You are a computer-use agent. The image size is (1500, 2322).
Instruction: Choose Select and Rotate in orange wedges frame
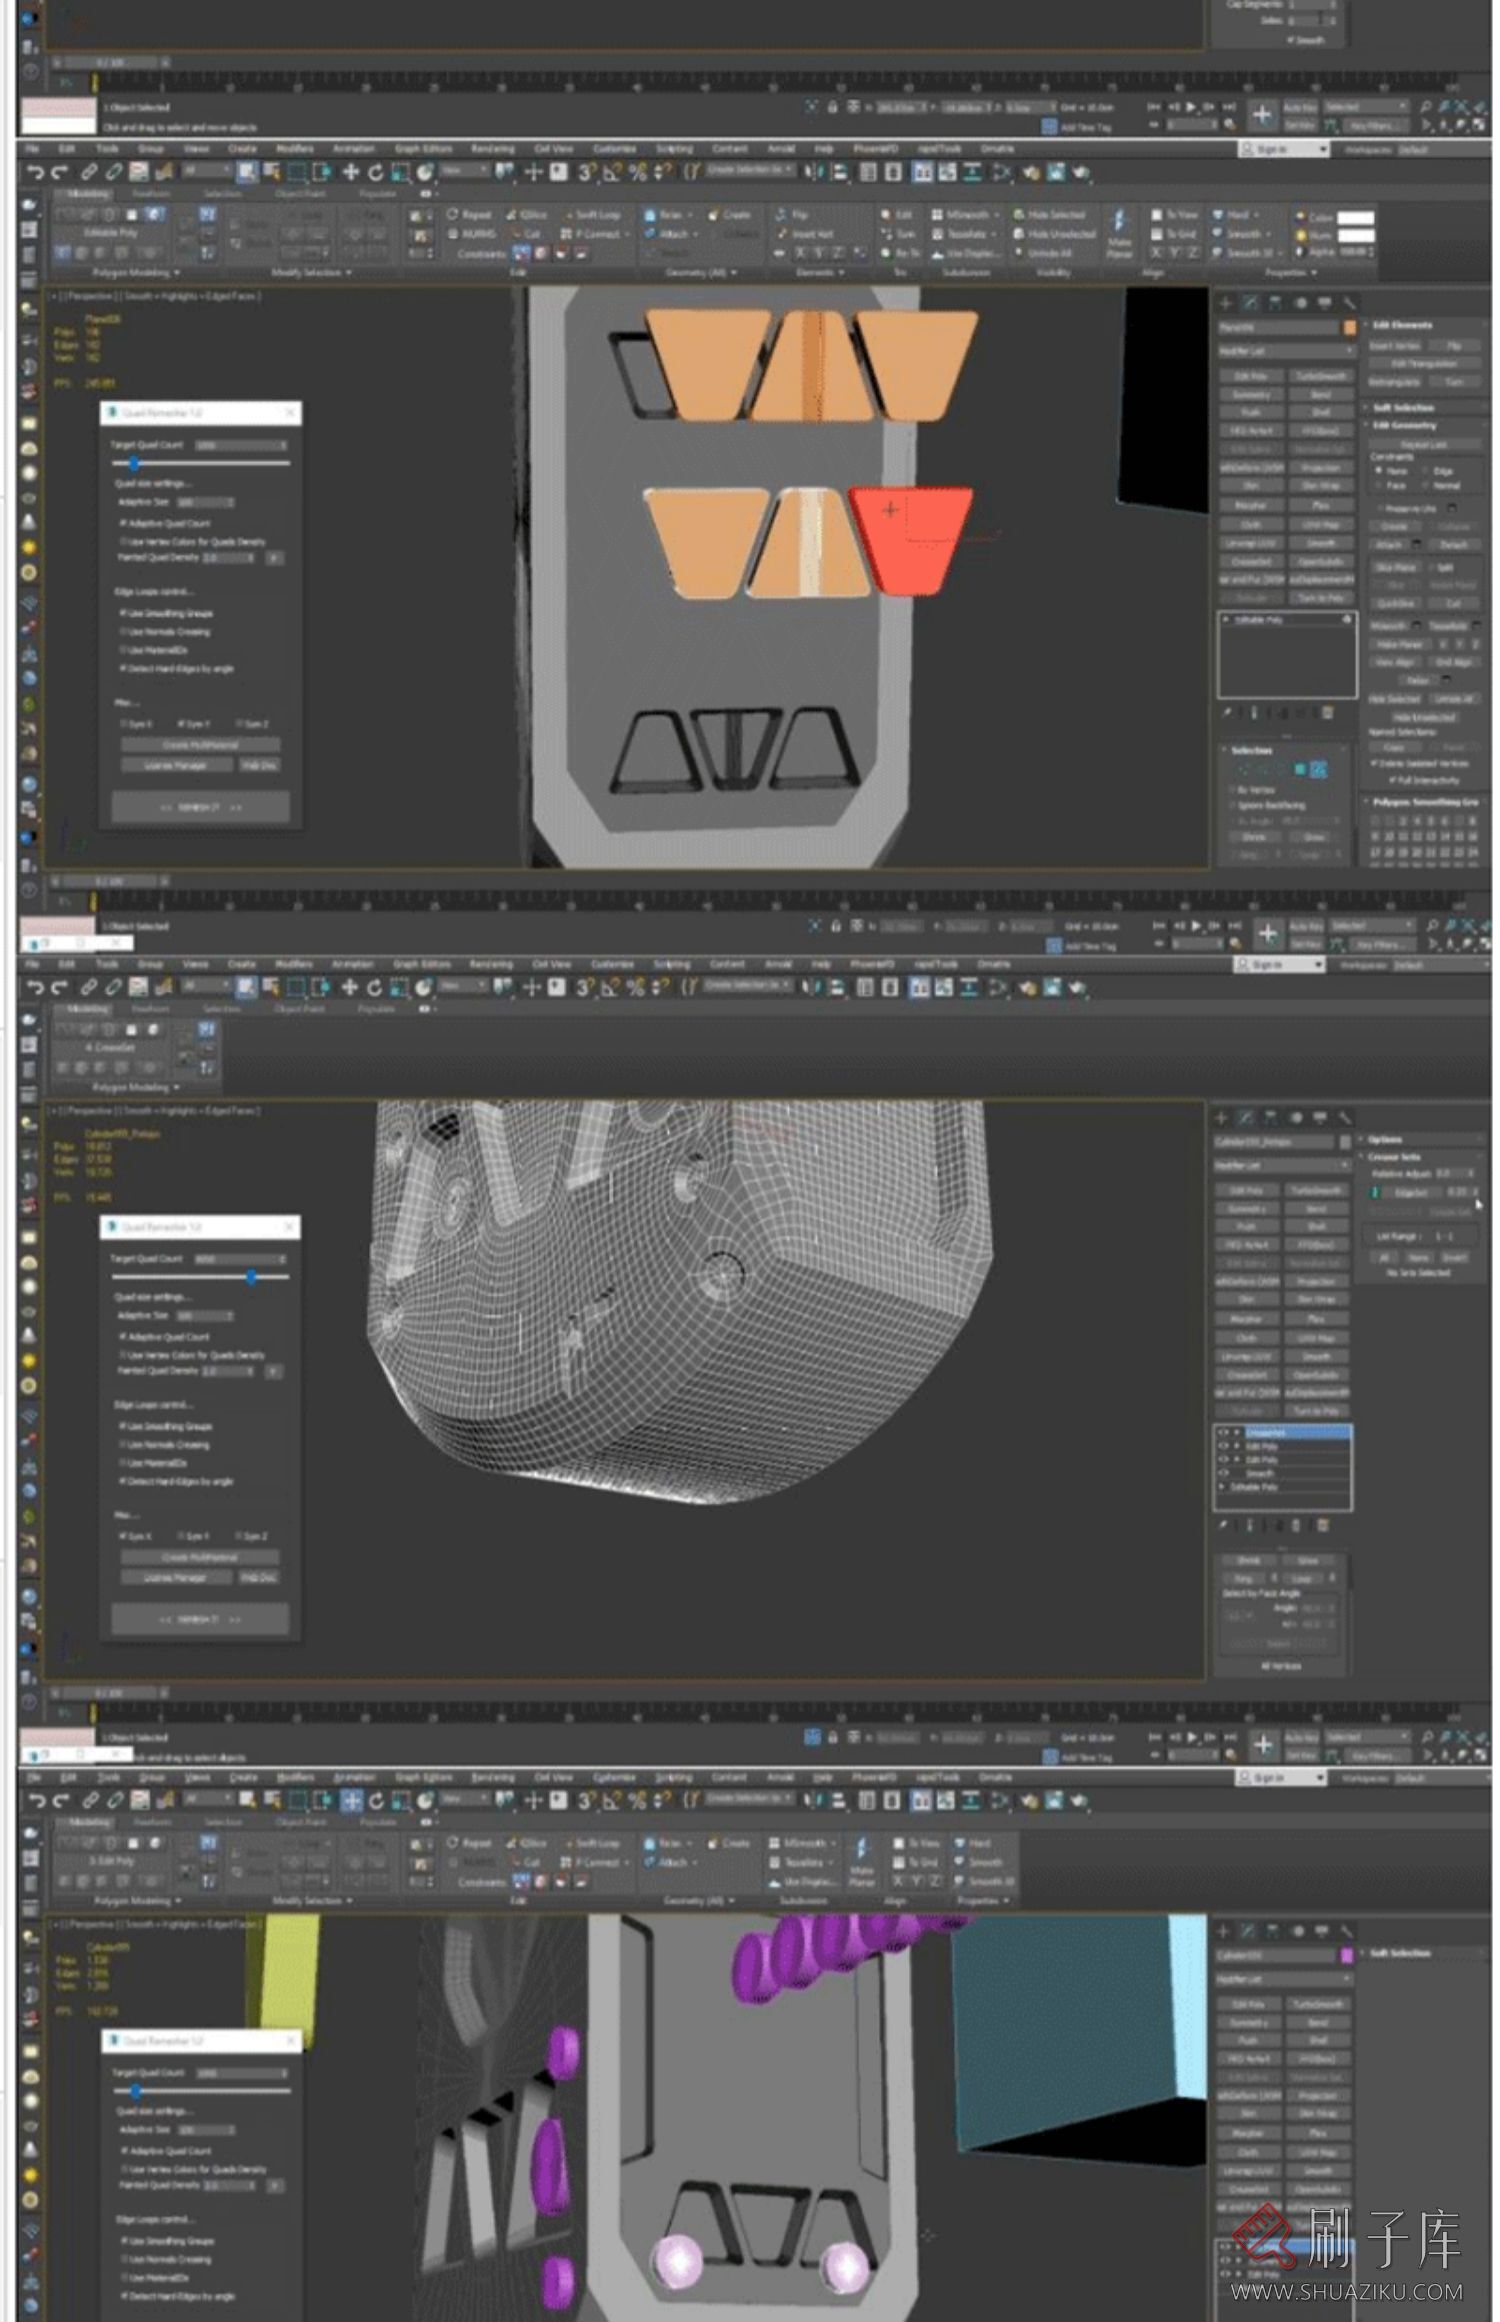pos(375,173)
